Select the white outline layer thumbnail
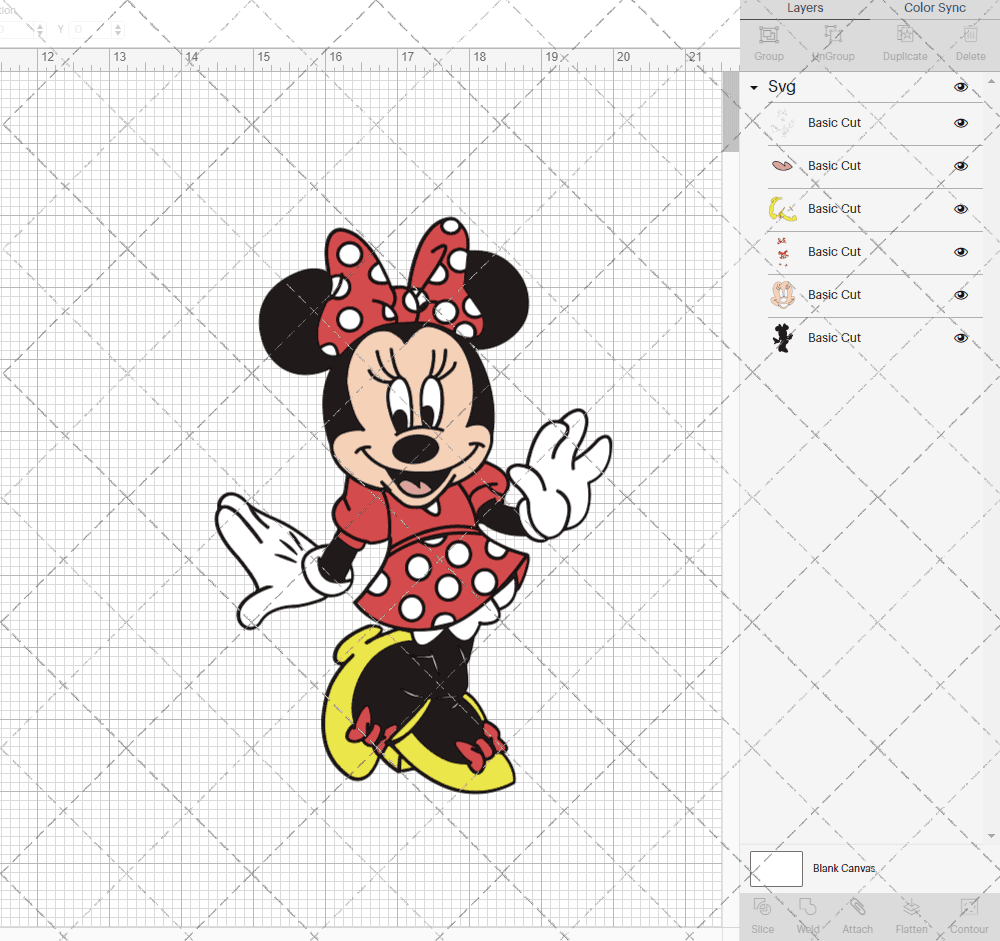 pos(783,123)
